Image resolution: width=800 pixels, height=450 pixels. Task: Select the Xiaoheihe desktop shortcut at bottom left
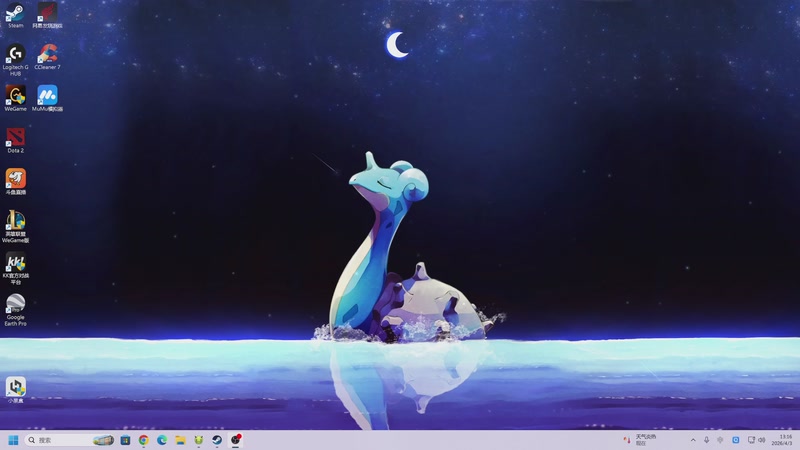(x=15, y=390)
